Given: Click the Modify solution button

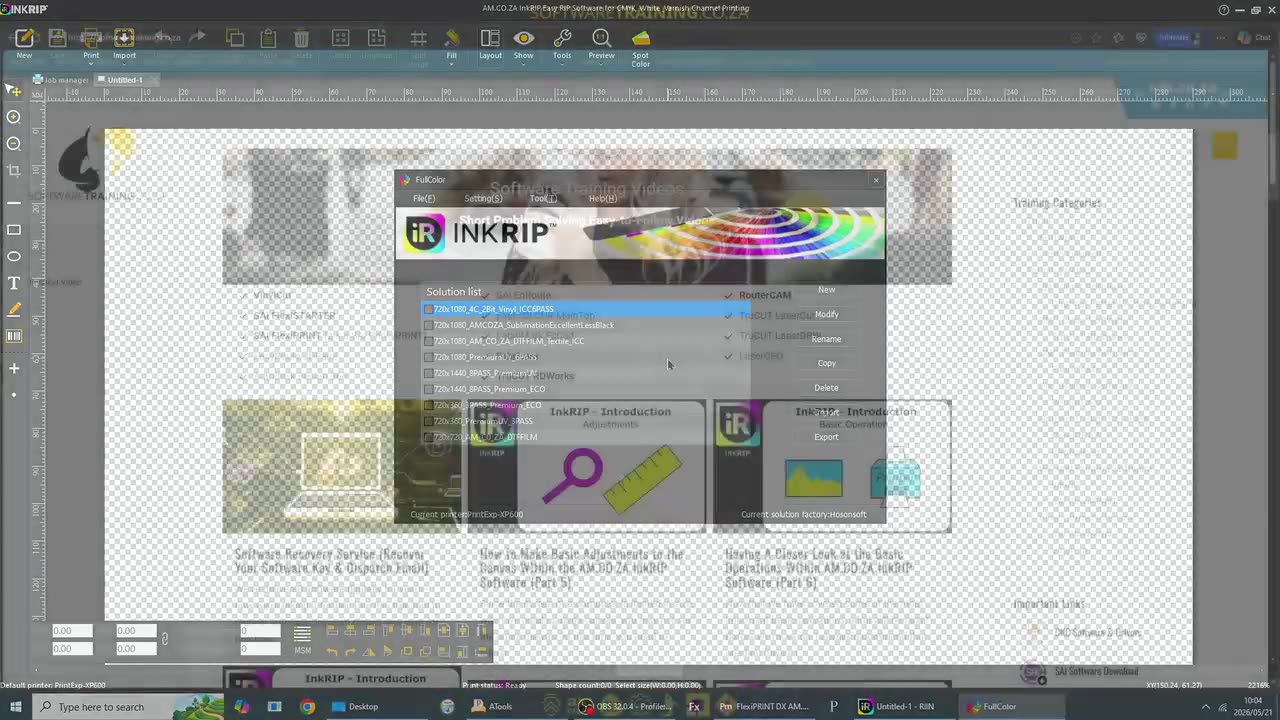Looking at the screenshot, I should [x=826, y=314].
